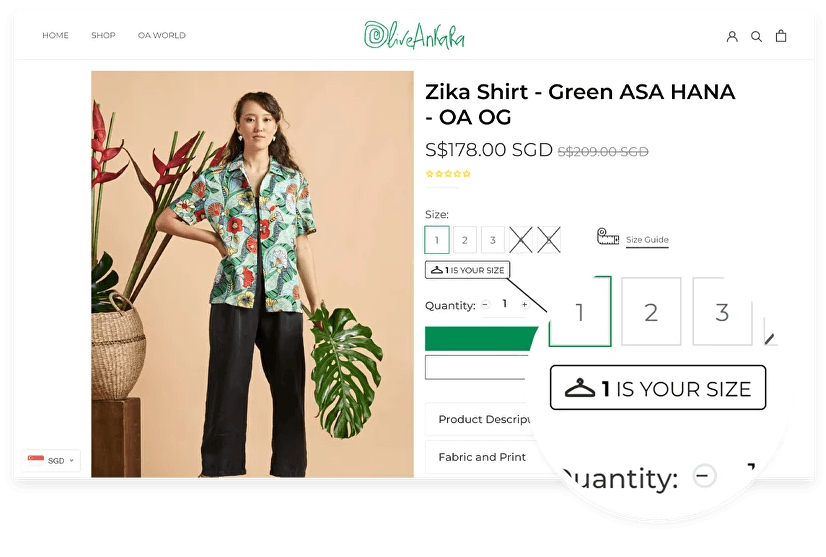The height and width of the screenshot is (557, 826).
Task: Select size 3 option
Action: [493, 240]
